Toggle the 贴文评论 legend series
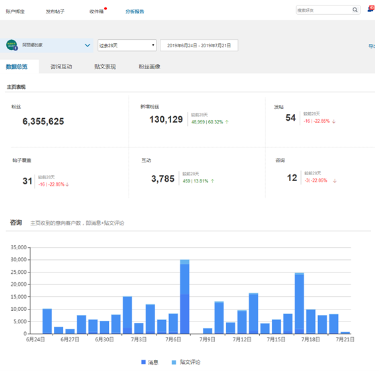This screenshot has height=371, width=379. point(186,362)
